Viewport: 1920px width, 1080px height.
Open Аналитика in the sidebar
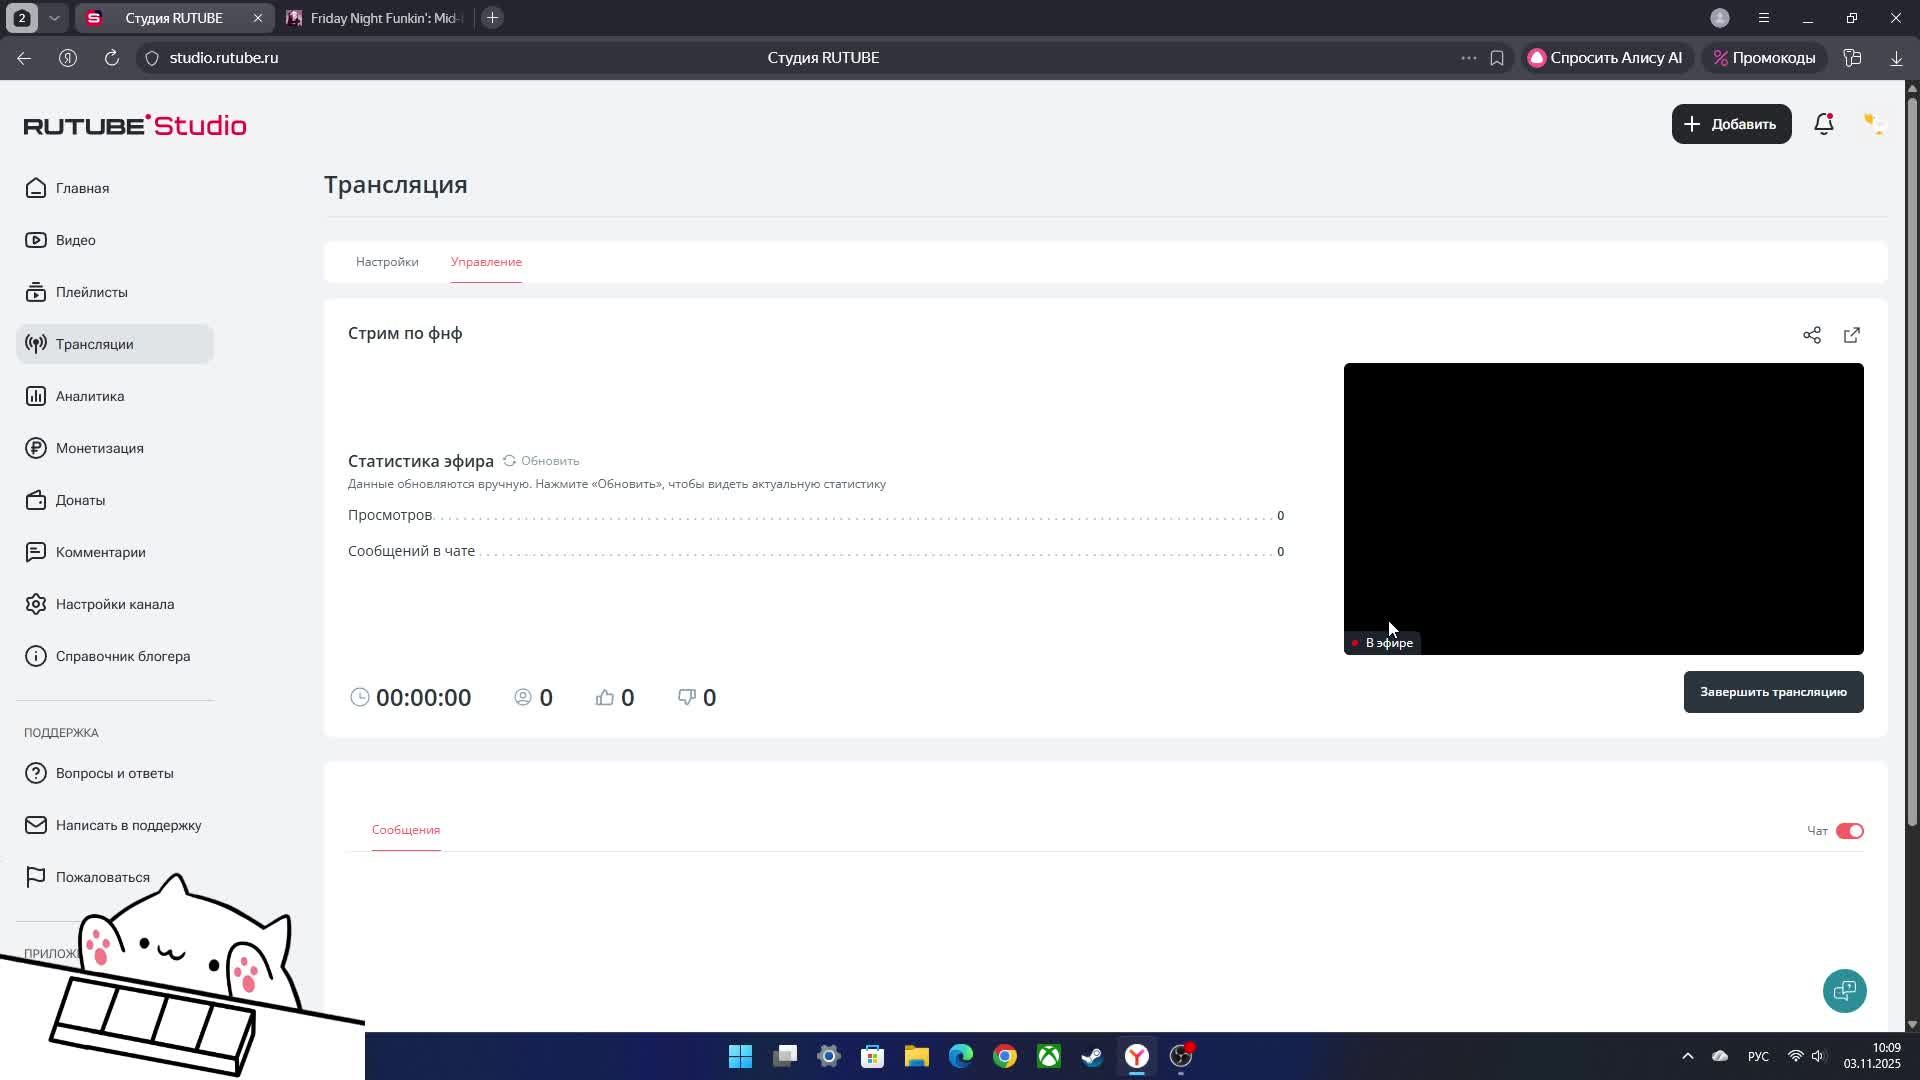90,396
